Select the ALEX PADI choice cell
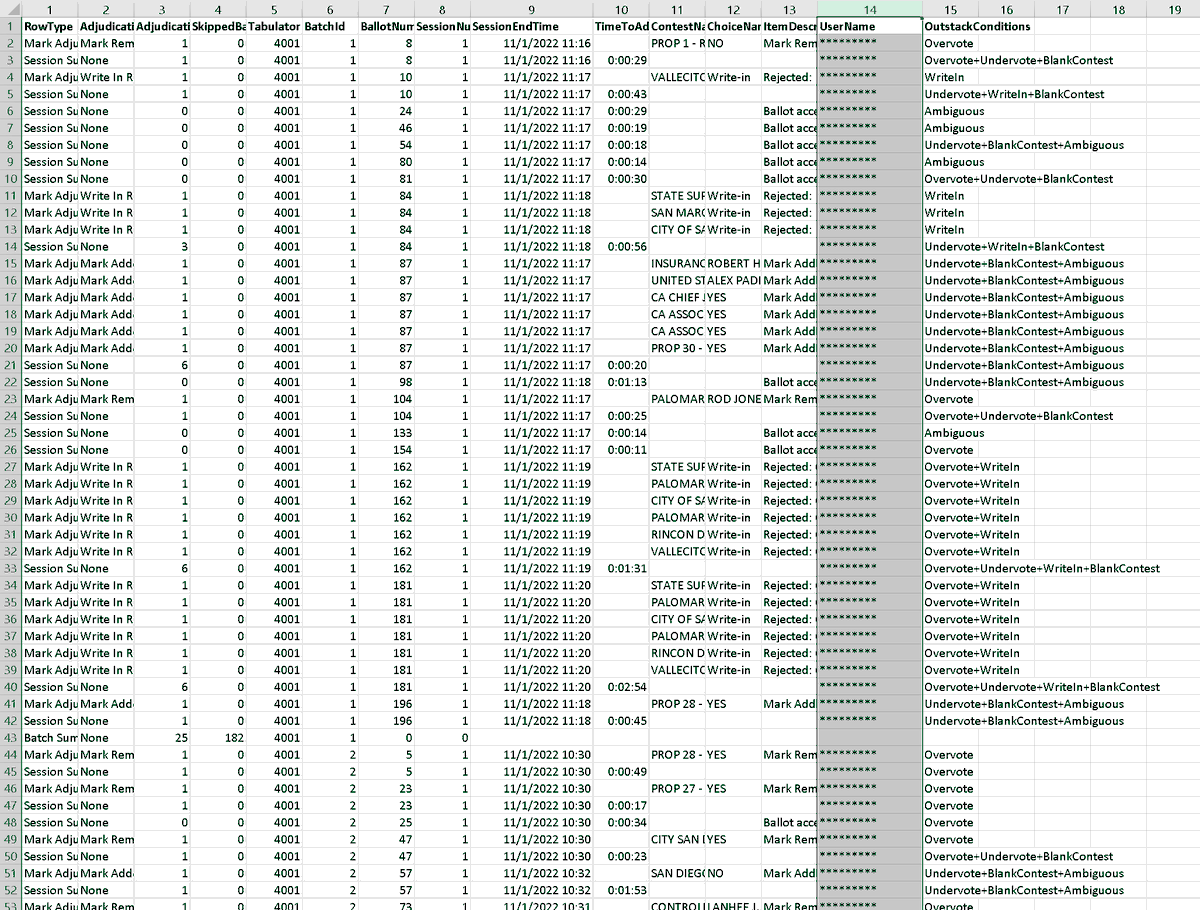 click(733, 281)
